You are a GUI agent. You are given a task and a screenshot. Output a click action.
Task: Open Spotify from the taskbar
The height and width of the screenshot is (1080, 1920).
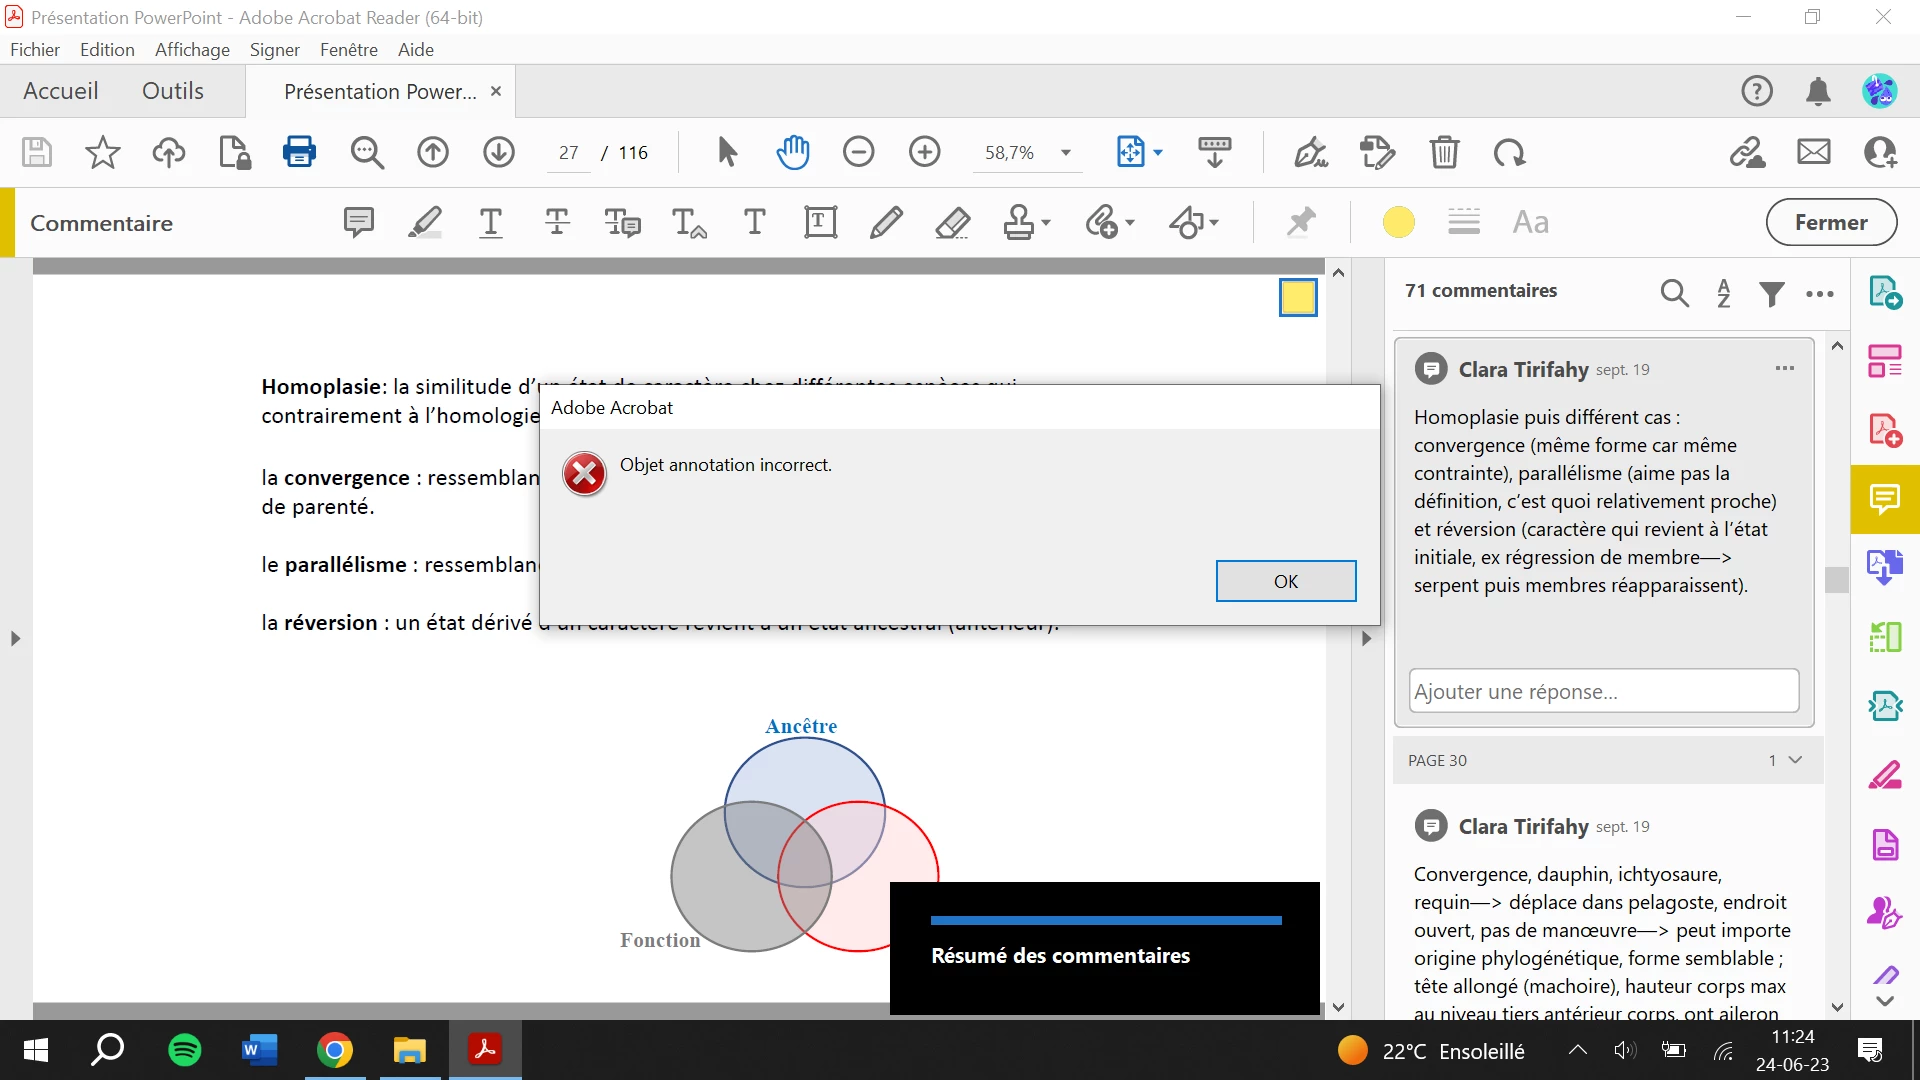pyautogui.click(x=185, y=1050)
